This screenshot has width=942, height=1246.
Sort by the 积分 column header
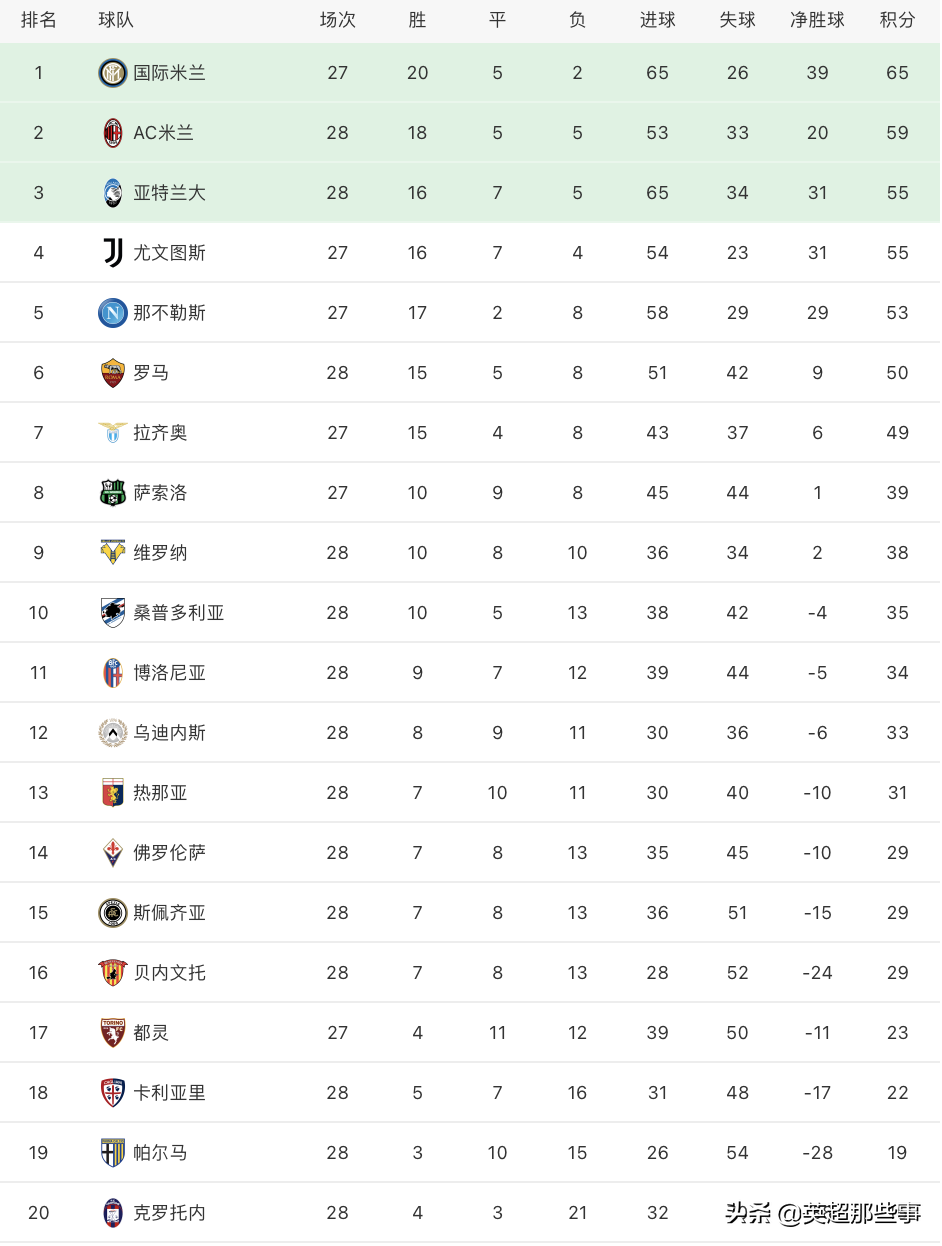[897, 20]
